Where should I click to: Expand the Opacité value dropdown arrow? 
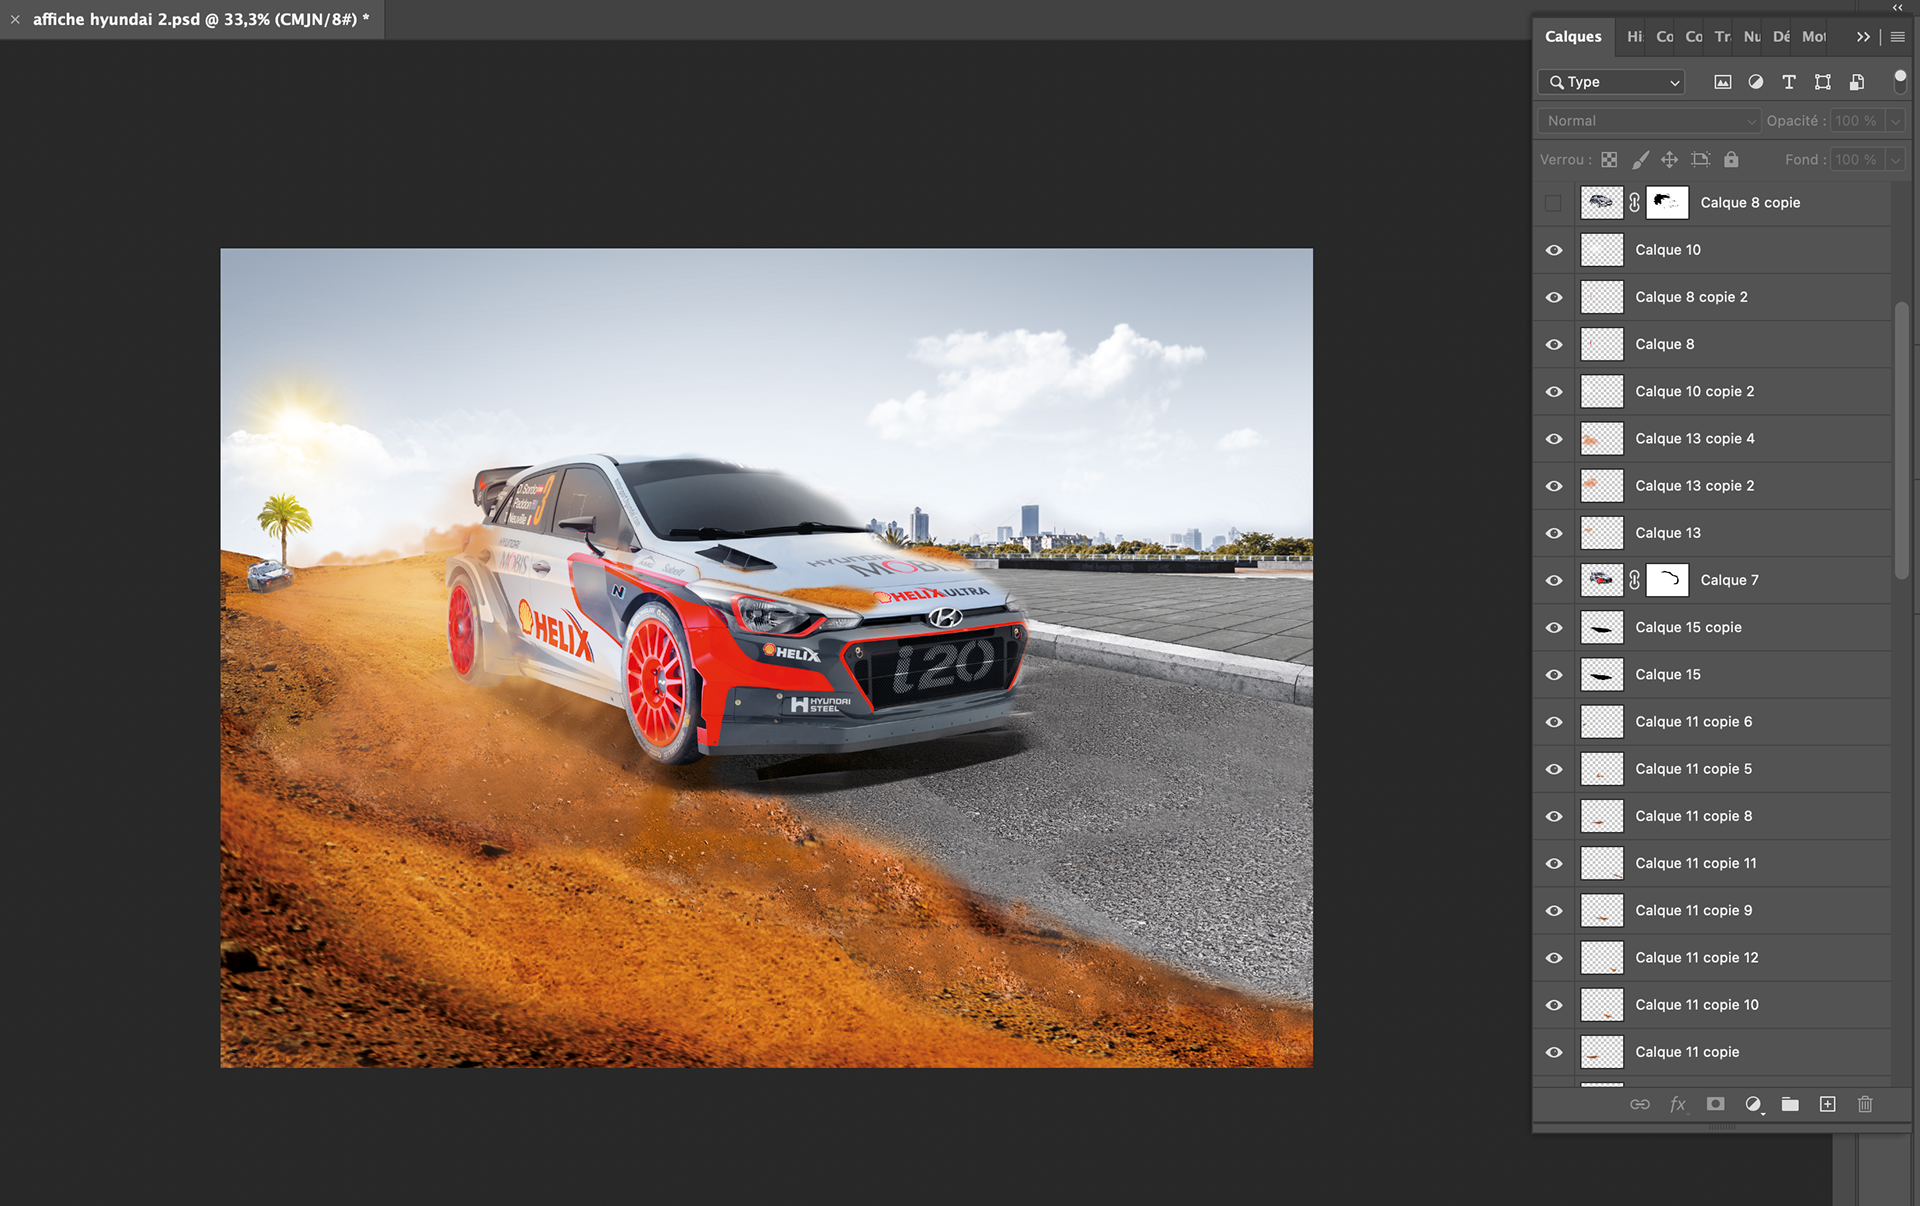(x=1895, y=121)
